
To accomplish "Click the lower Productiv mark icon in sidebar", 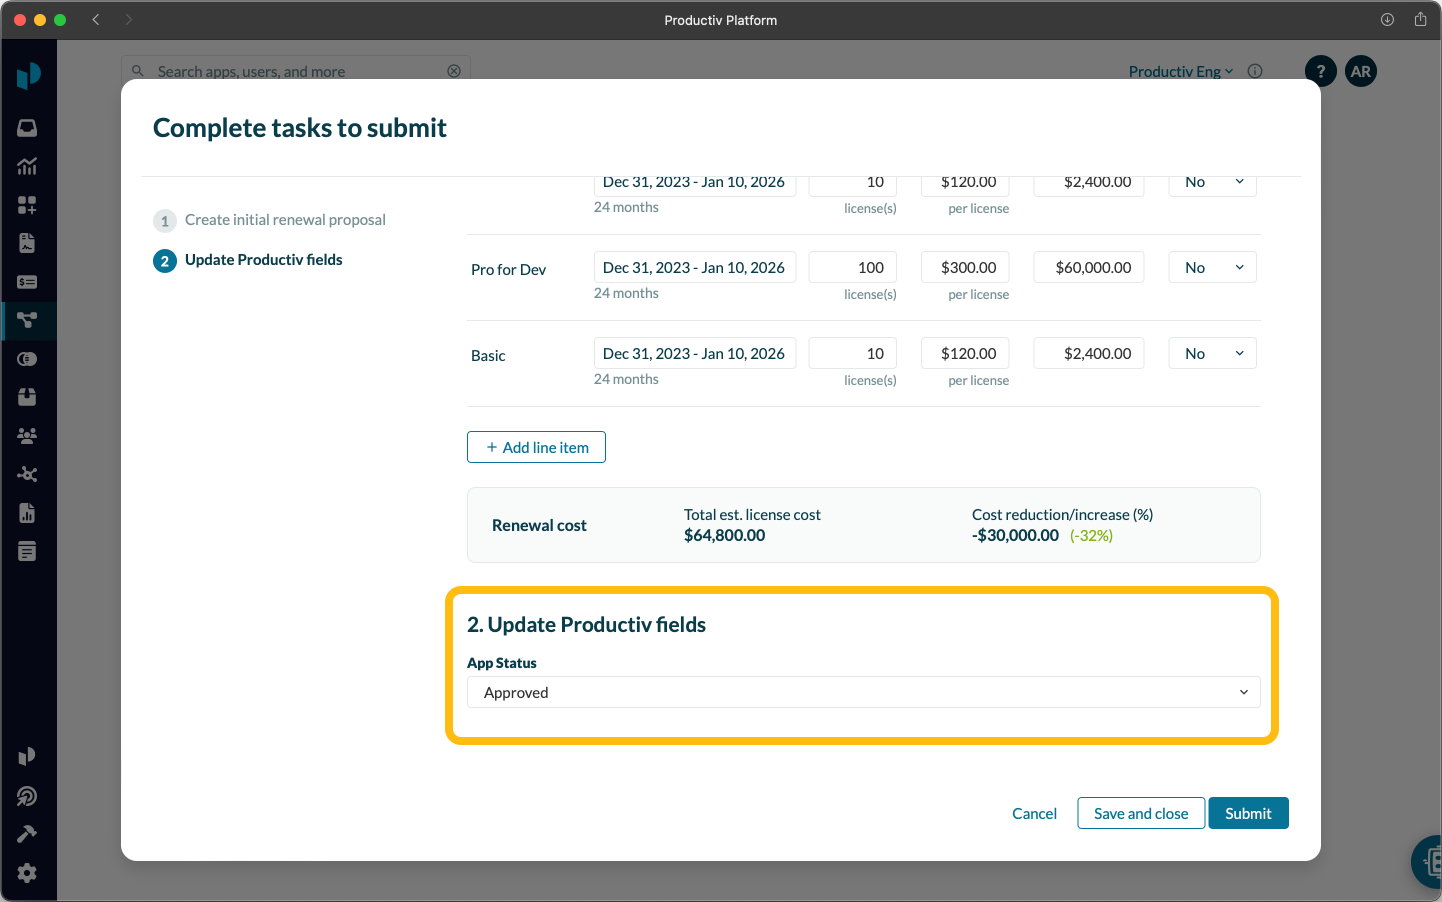I will [27, 756].
